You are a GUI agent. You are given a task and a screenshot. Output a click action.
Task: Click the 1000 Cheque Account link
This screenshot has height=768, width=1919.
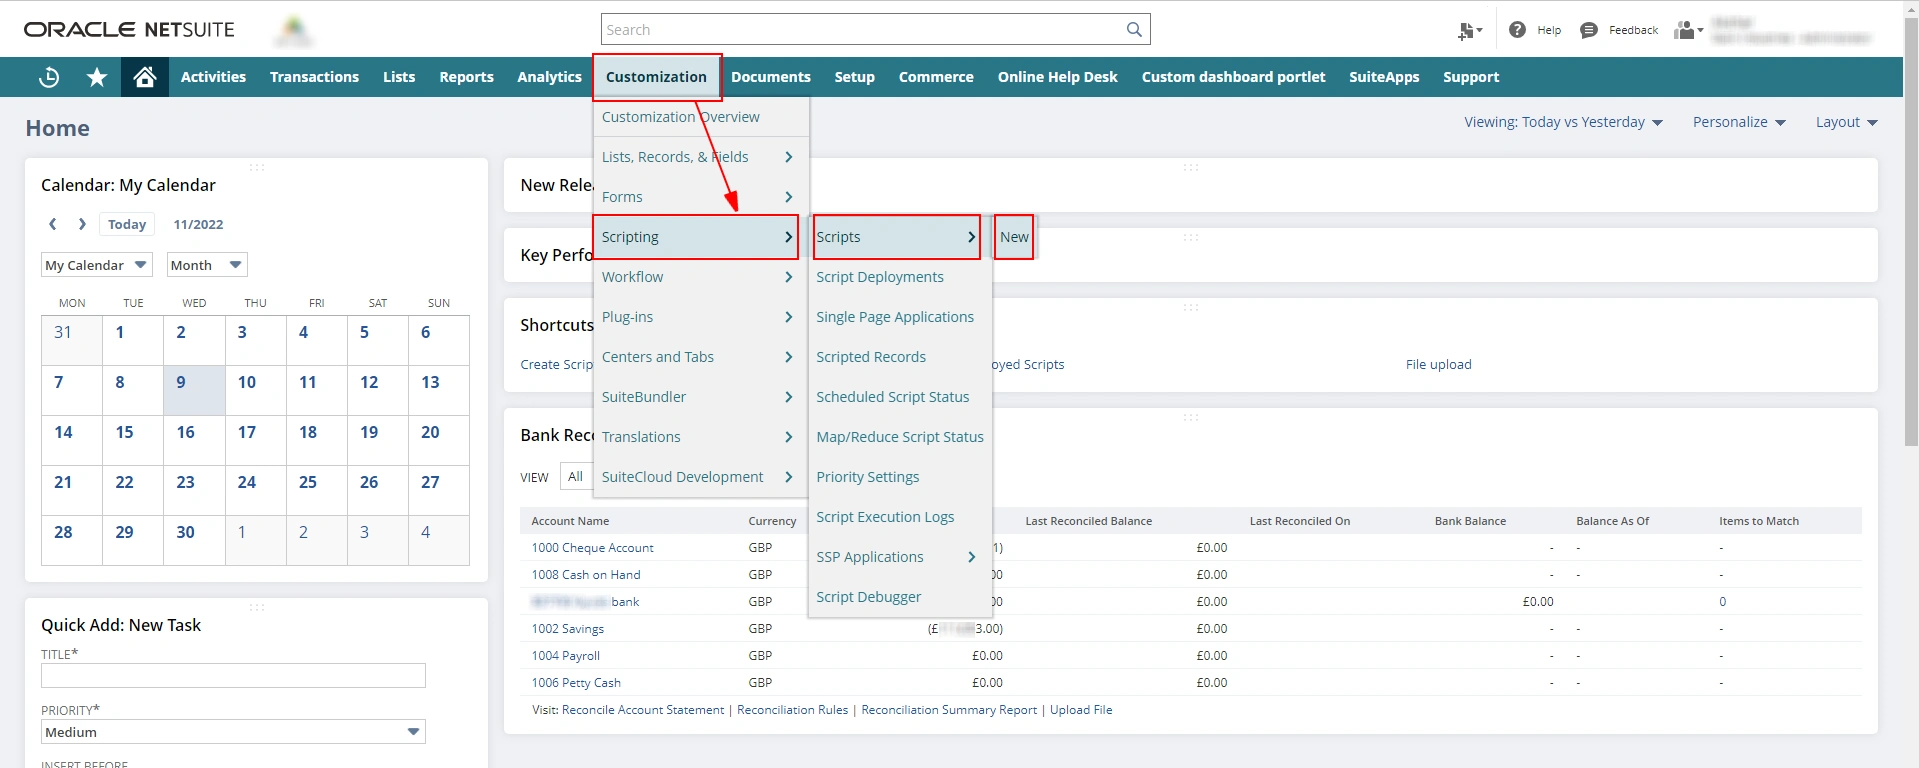[592, 548]
